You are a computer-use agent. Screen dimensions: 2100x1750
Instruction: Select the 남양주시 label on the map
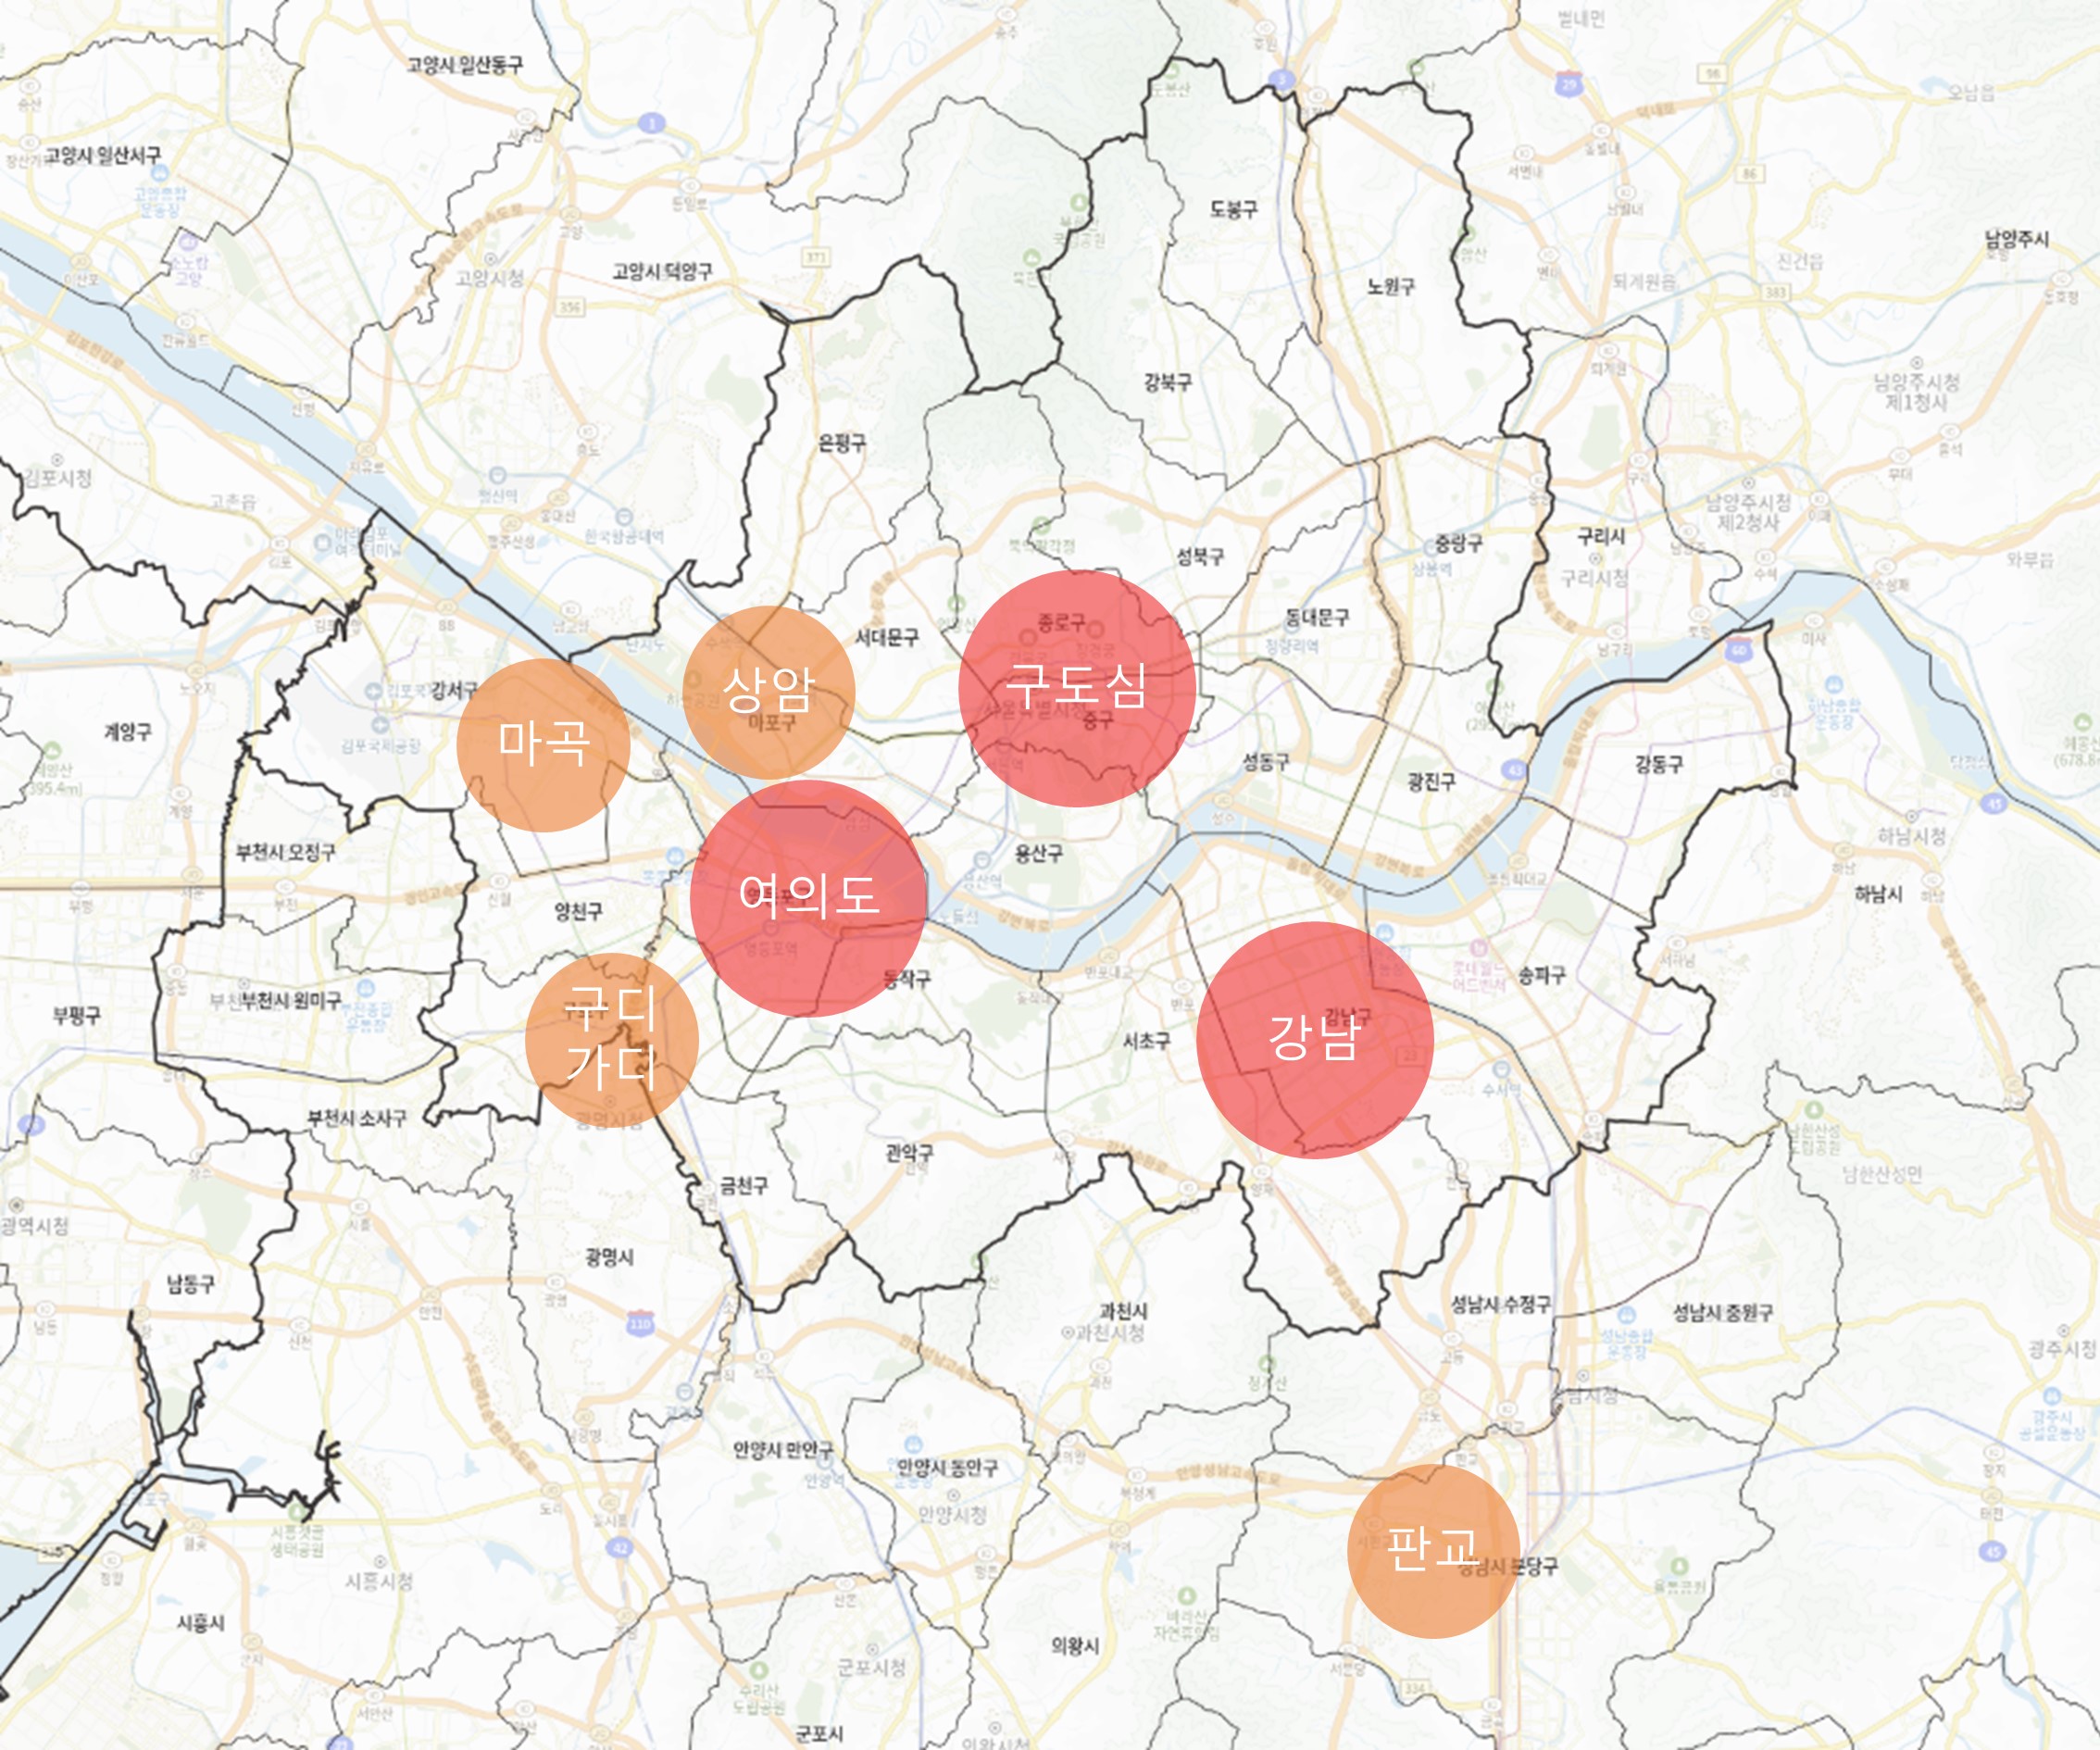(2017, 239)
